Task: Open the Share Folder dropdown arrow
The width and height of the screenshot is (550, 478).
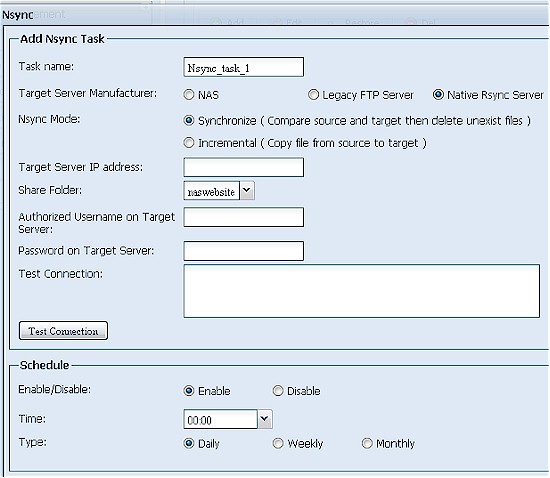Action: pos(247,191)
